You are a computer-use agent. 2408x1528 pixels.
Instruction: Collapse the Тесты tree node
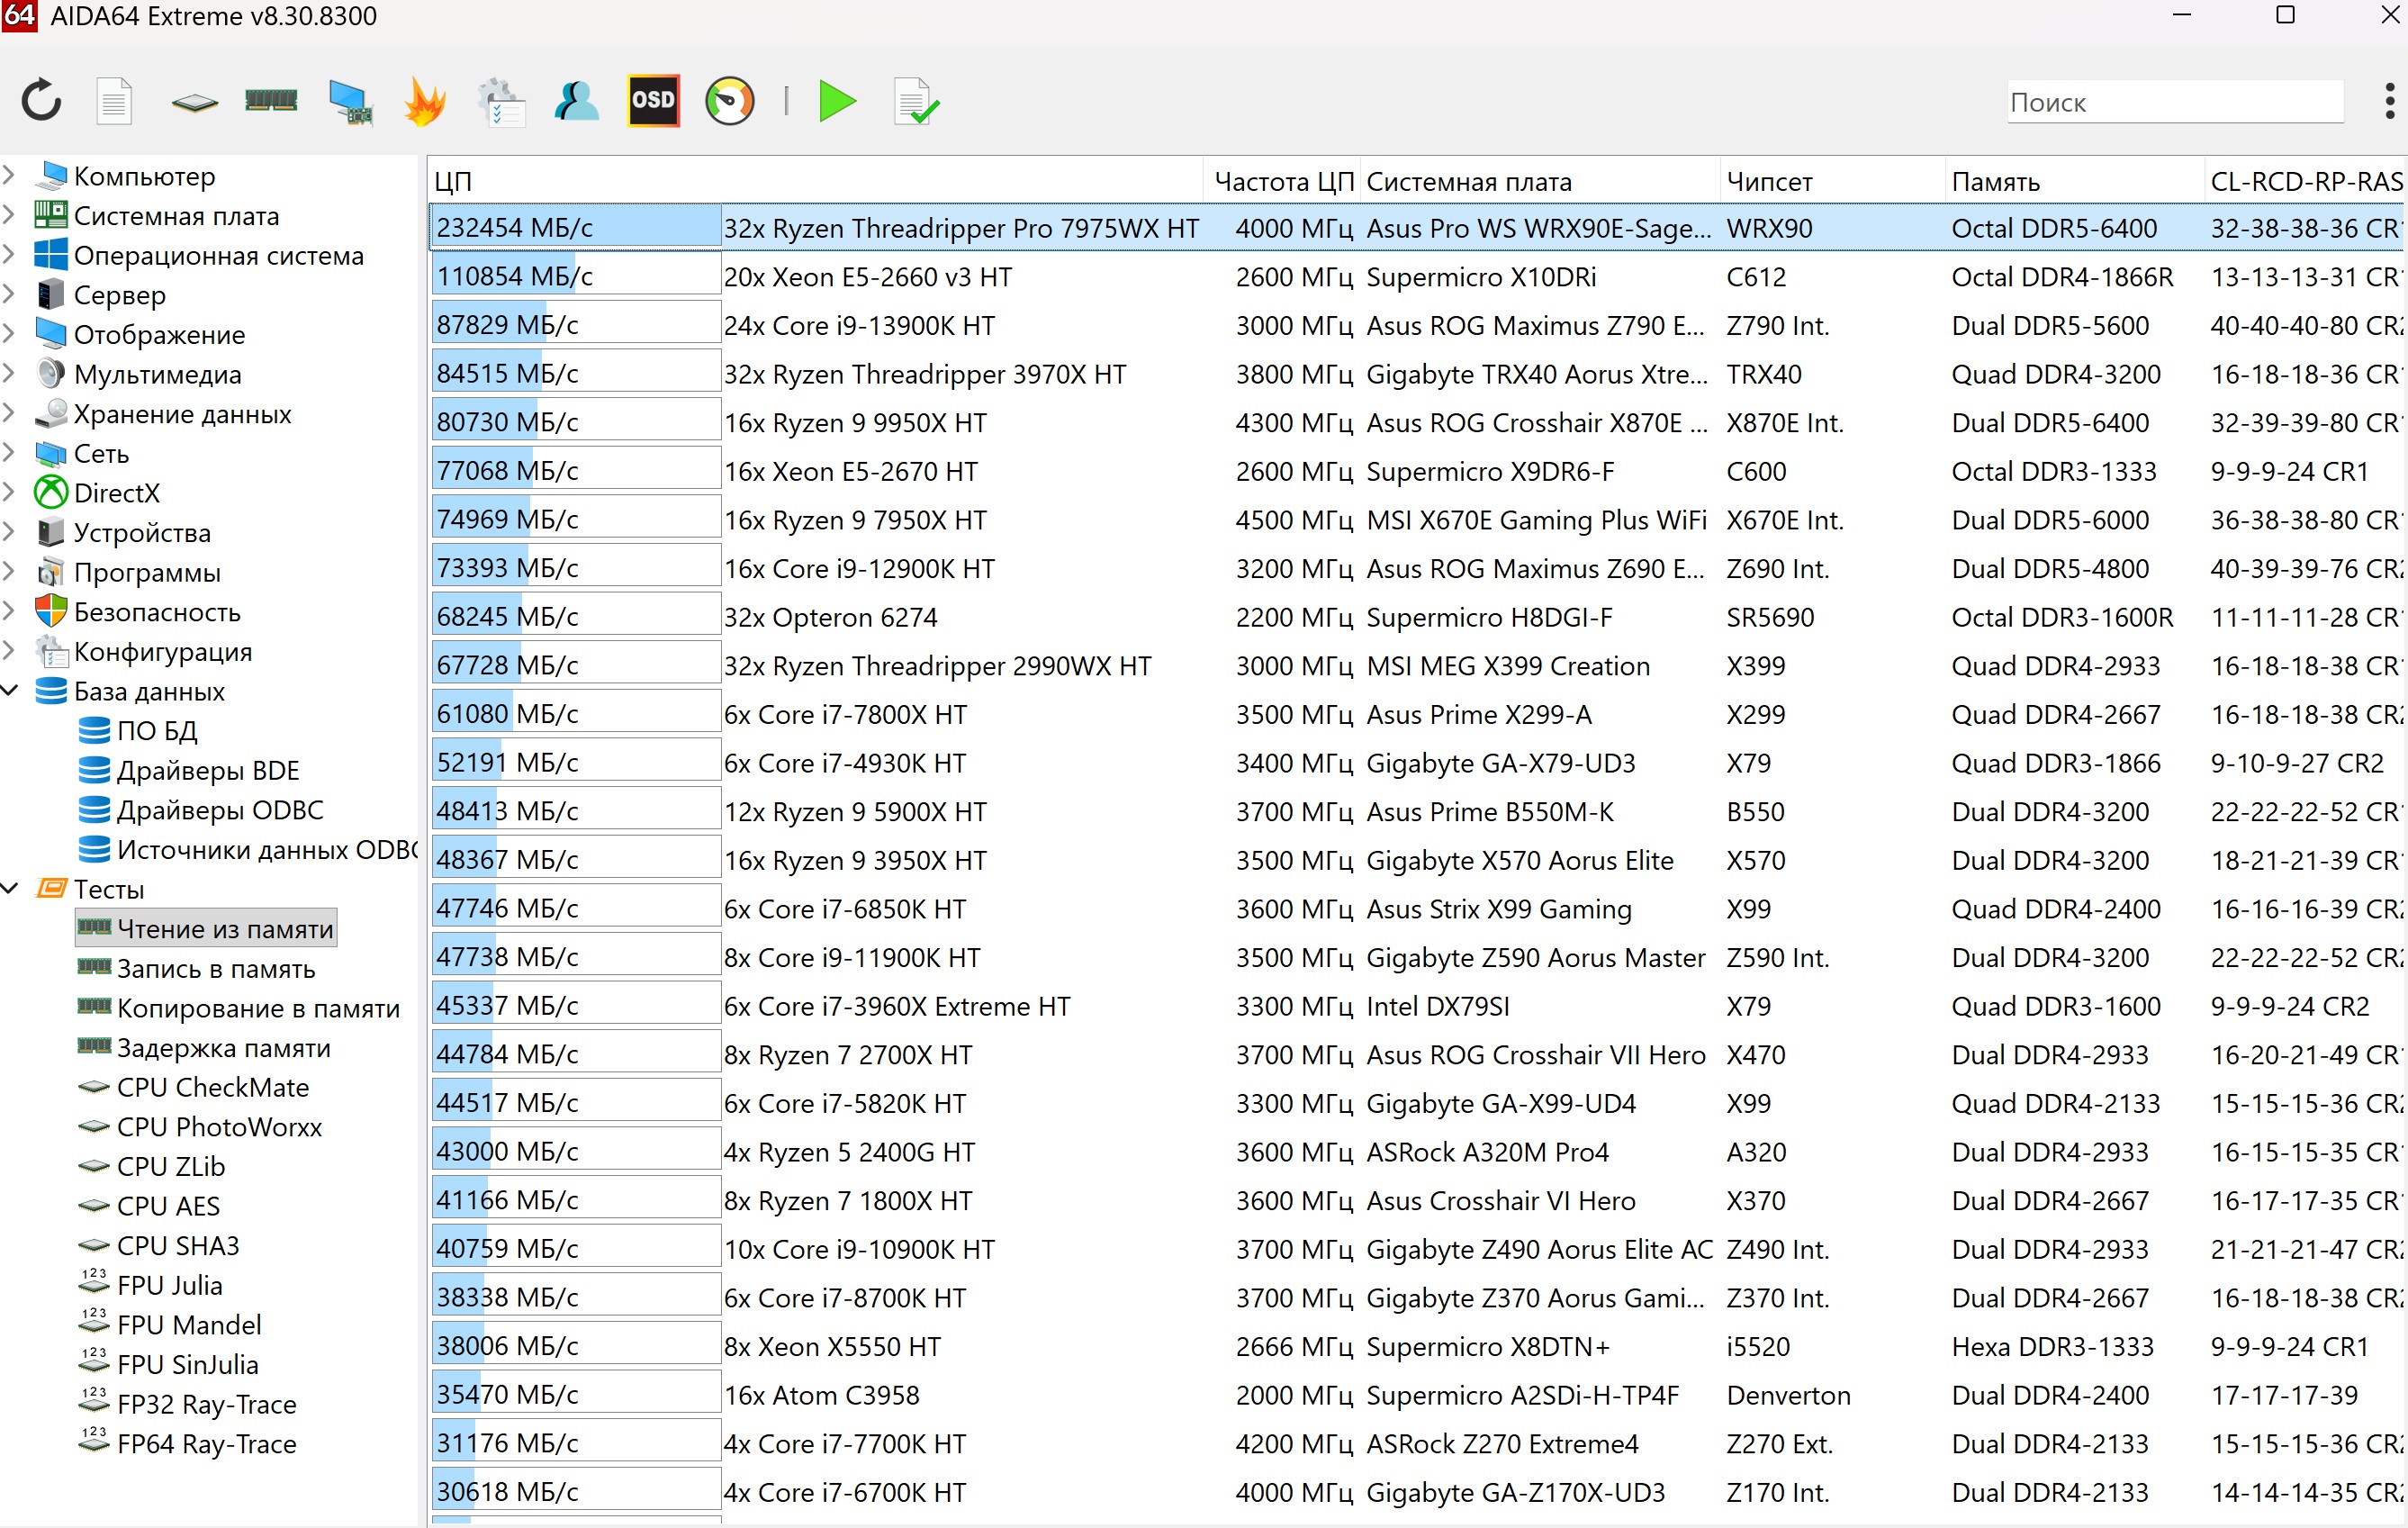tap(10, 889)
